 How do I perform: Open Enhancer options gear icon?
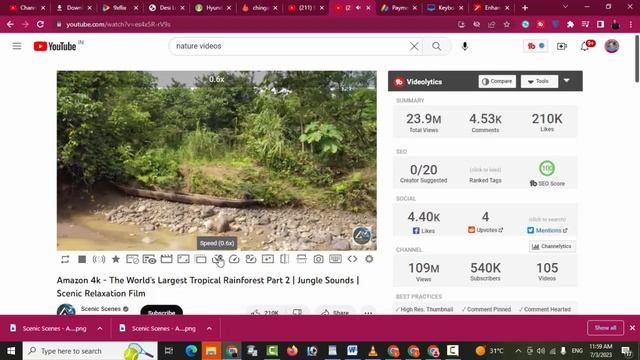369,259
